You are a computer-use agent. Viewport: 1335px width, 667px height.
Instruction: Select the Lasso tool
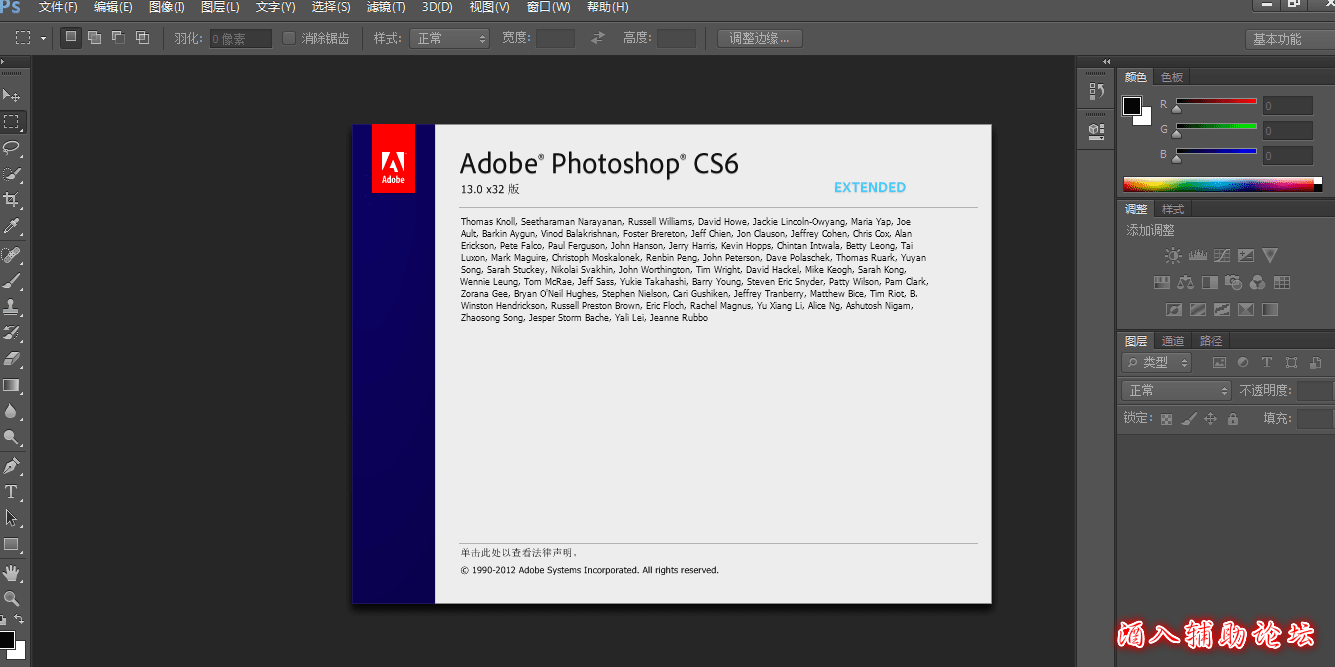point(12,148)
